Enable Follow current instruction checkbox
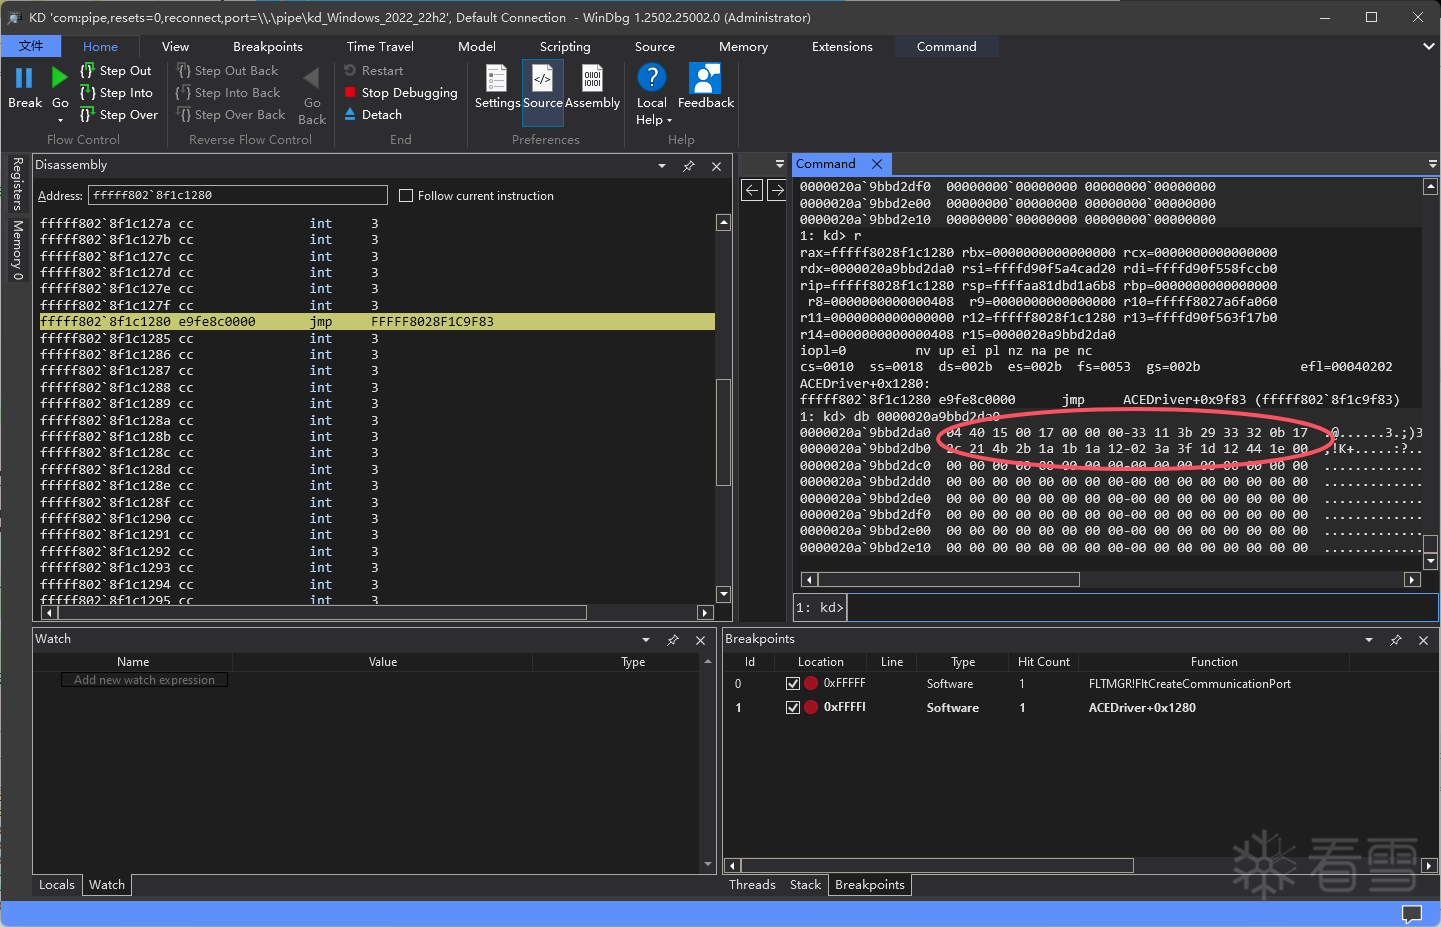 (x=406, y=196)
